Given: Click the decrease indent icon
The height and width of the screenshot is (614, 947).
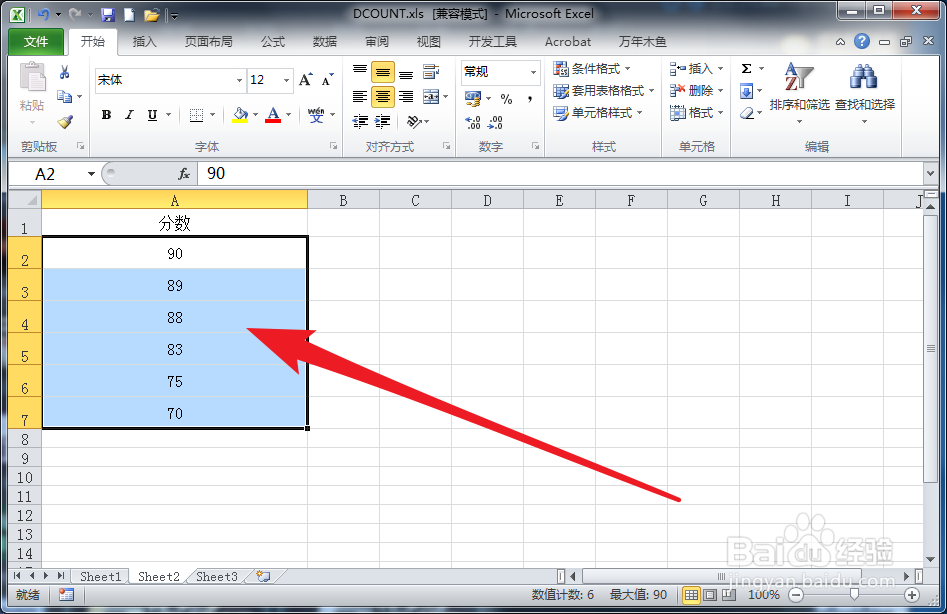Looking at the screenshot, I should pyautogui.click(x=360, y=122).
